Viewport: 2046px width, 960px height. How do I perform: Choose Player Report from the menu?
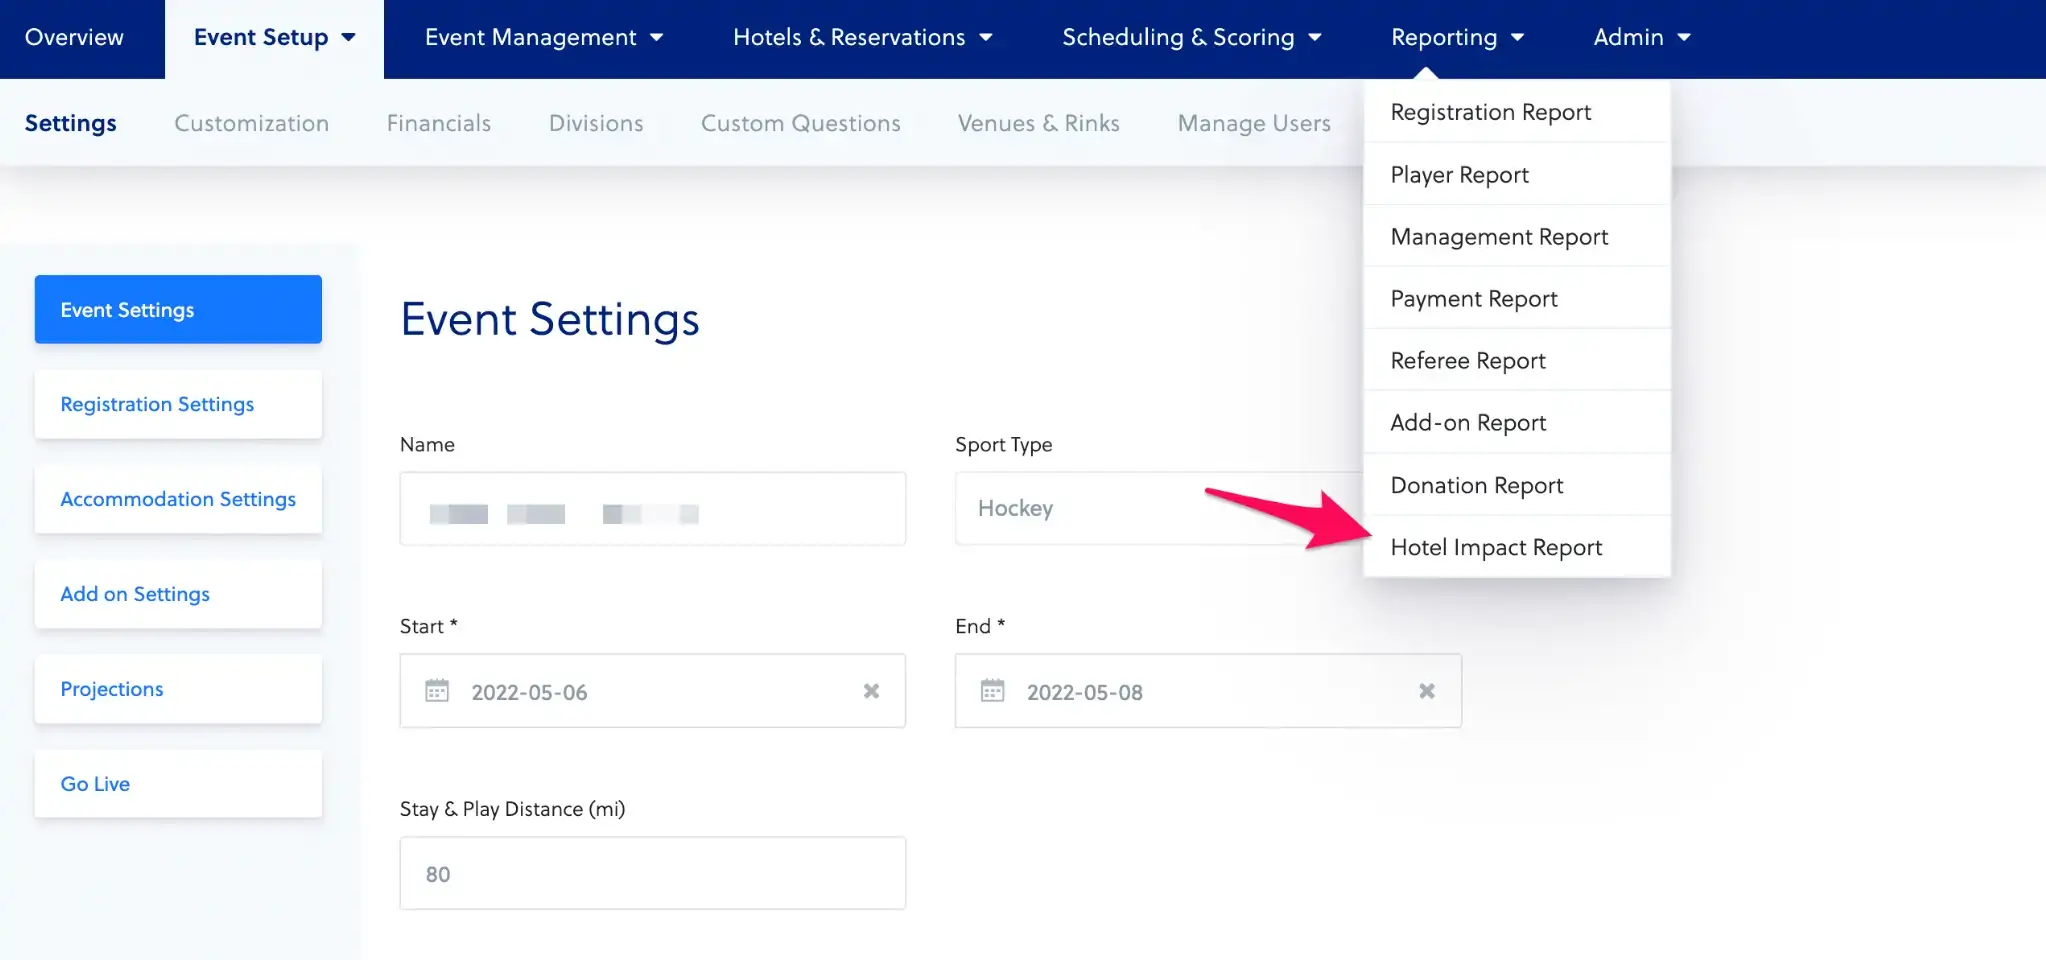pyautogui.click(x=1517, y=174)
